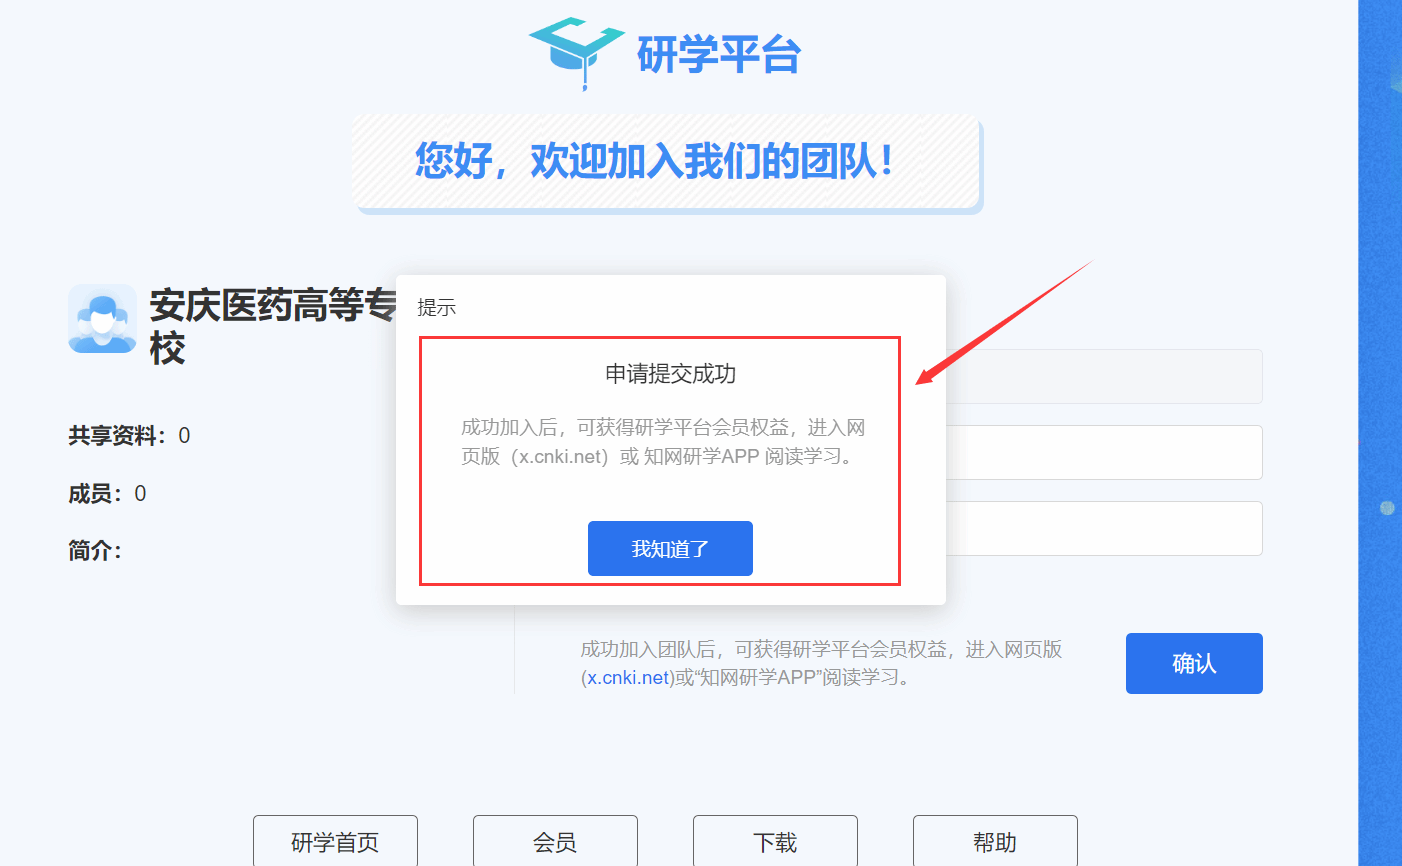Click the 确认 button
This screenshot has height=866, width=1402.
(x=1194, y=663)
